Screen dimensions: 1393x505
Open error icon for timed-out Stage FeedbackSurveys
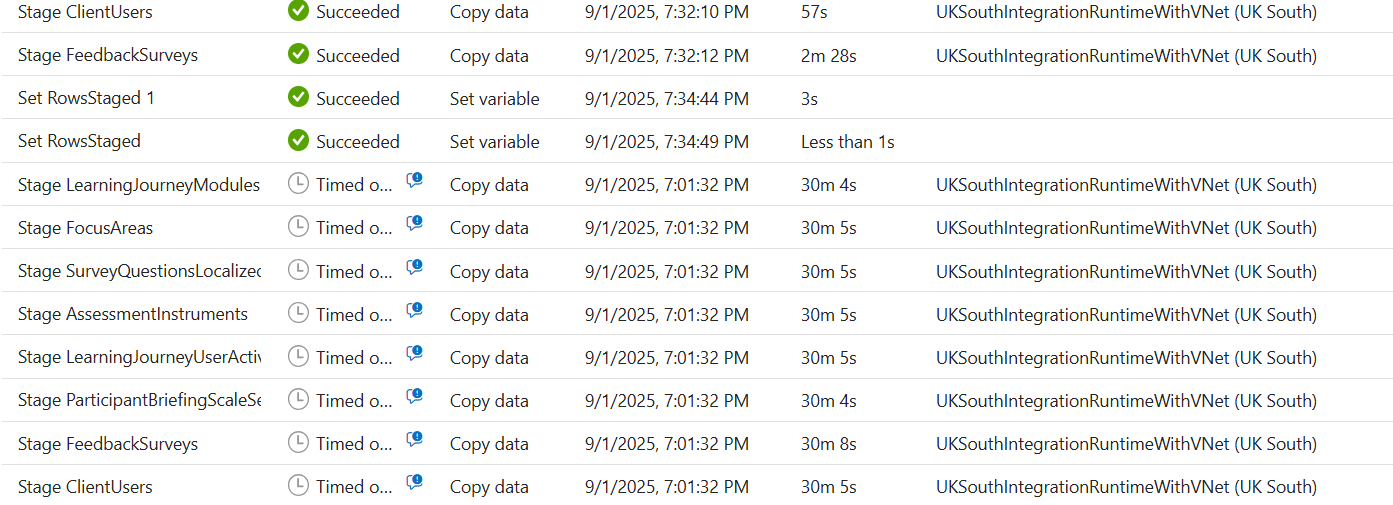pos(414,439)
